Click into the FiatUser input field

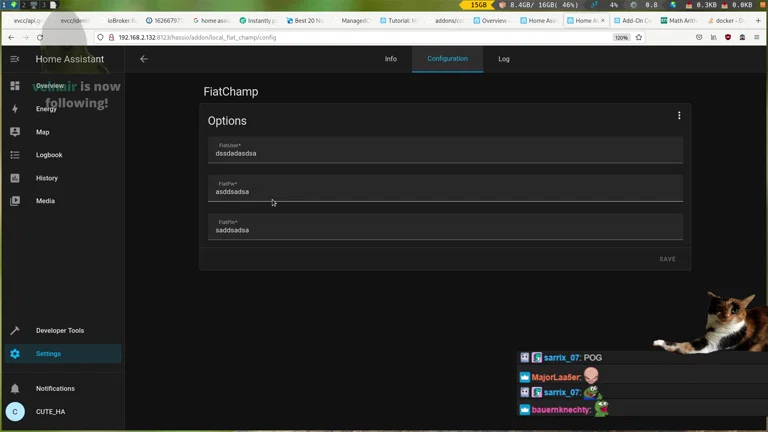tap(445, 151)
